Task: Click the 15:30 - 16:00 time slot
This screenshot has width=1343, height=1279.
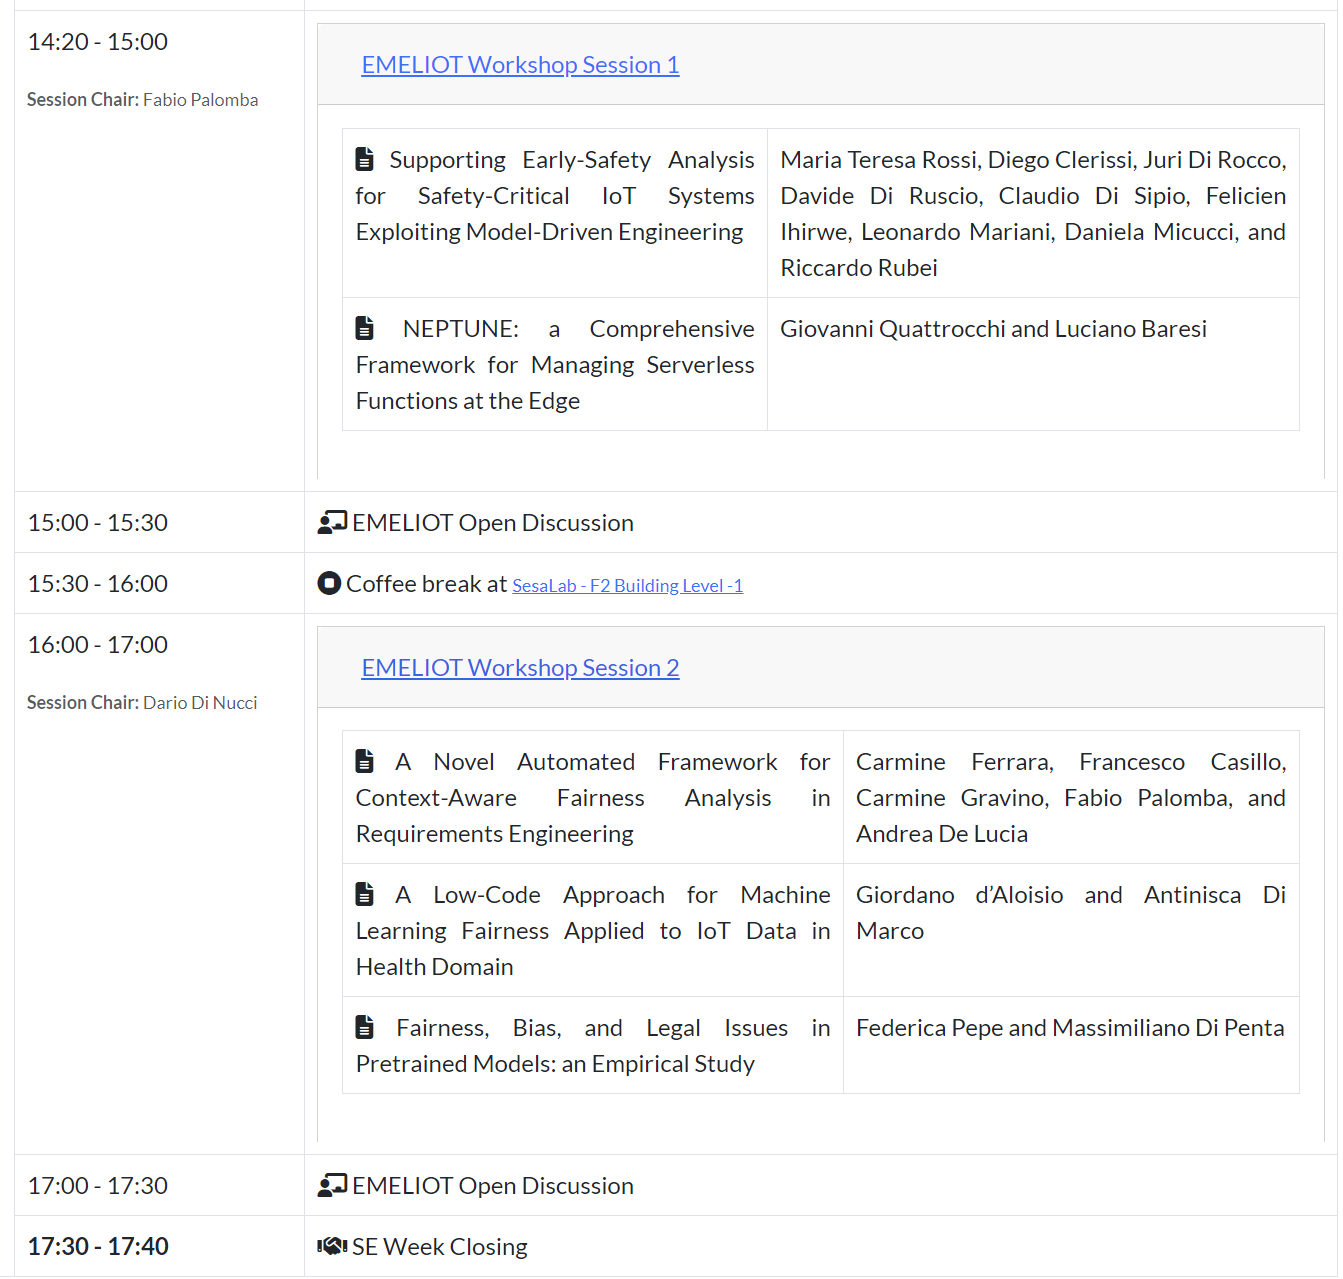Action: coord(98,584)
